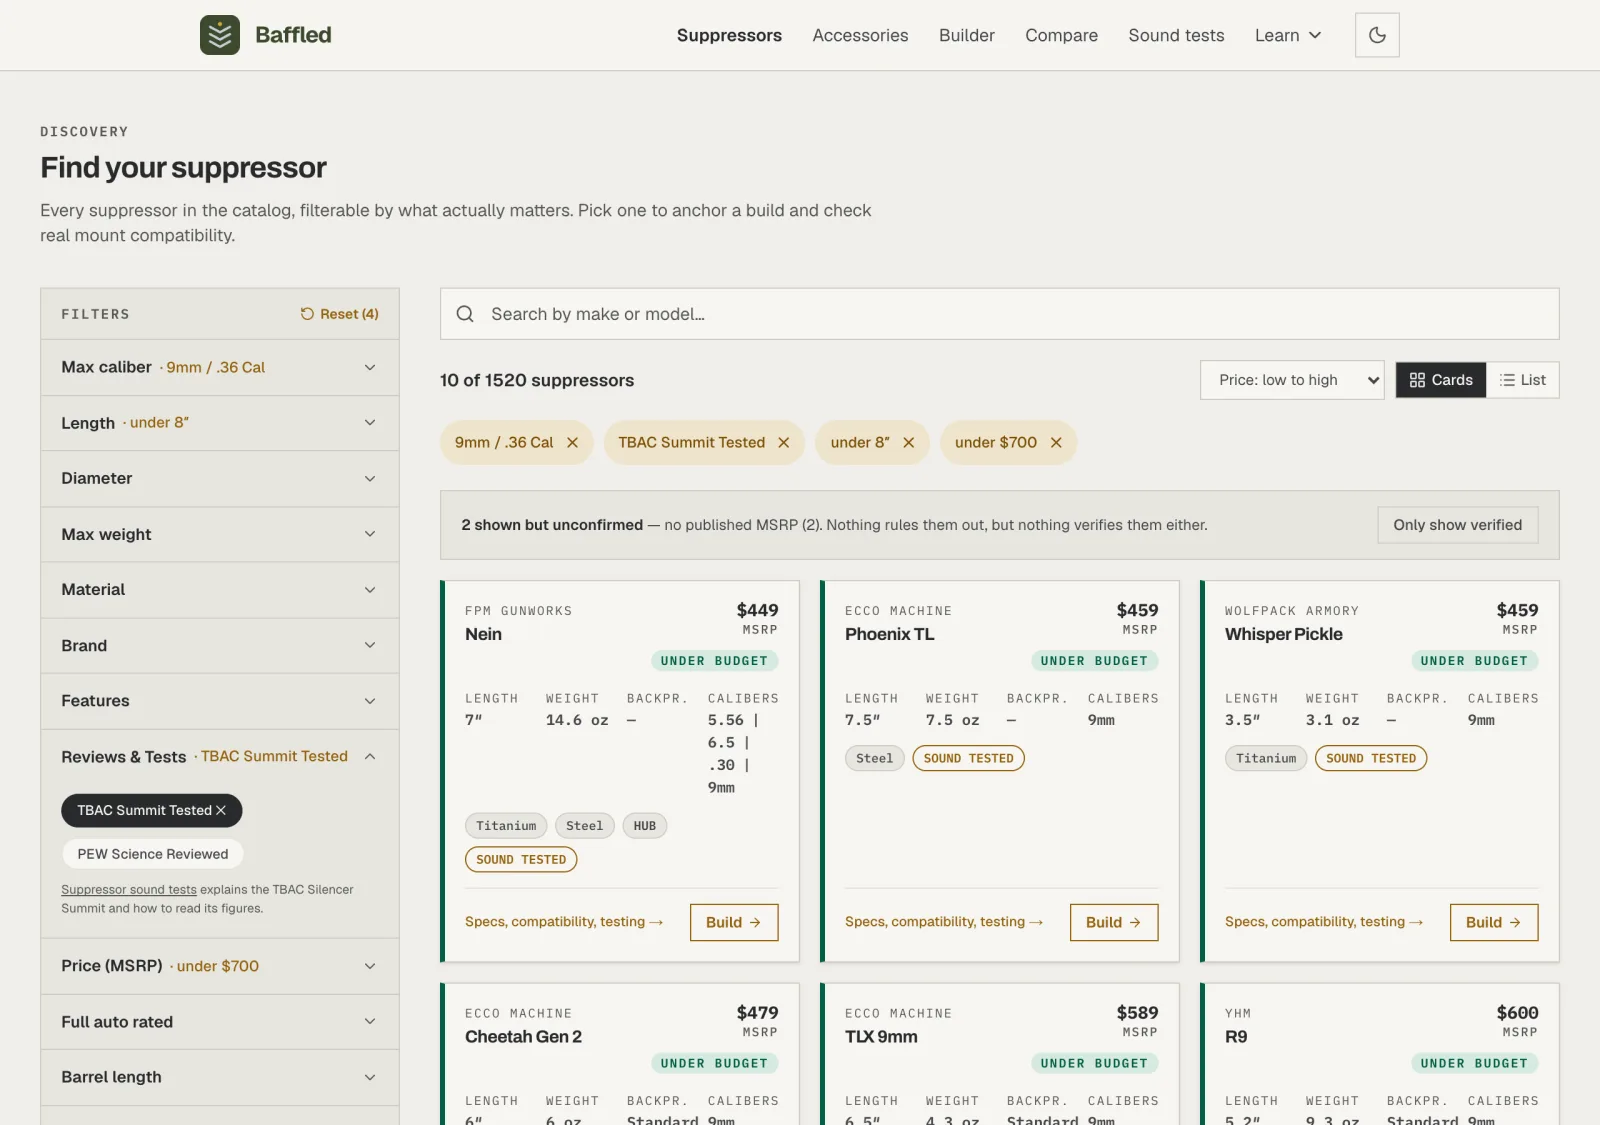Image resolution: width=1600 pixels, height=1125 pixels.
Task: Select the PEW Science Reviewed option
Action: [x=153, y=854]
